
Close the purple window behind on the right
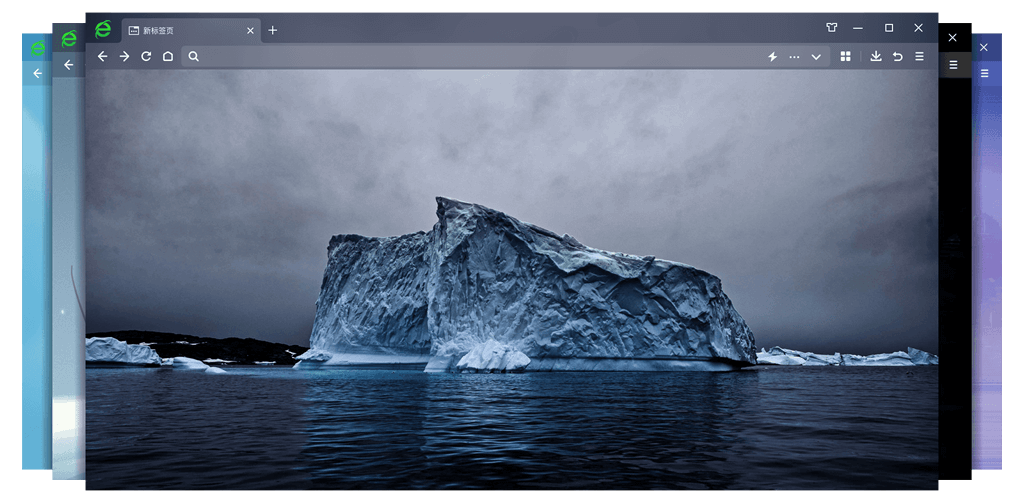pos(984,47)
